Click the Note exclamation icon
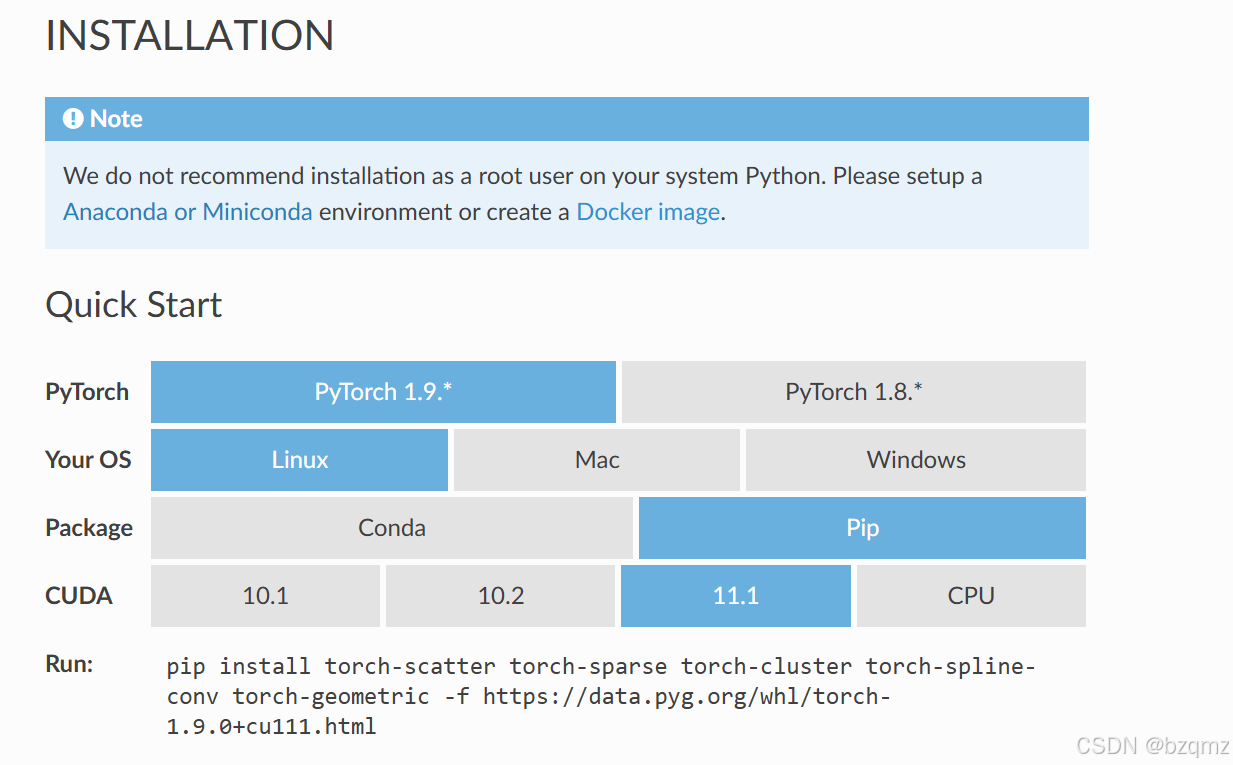1233x765 pixels. coord(73,119)
